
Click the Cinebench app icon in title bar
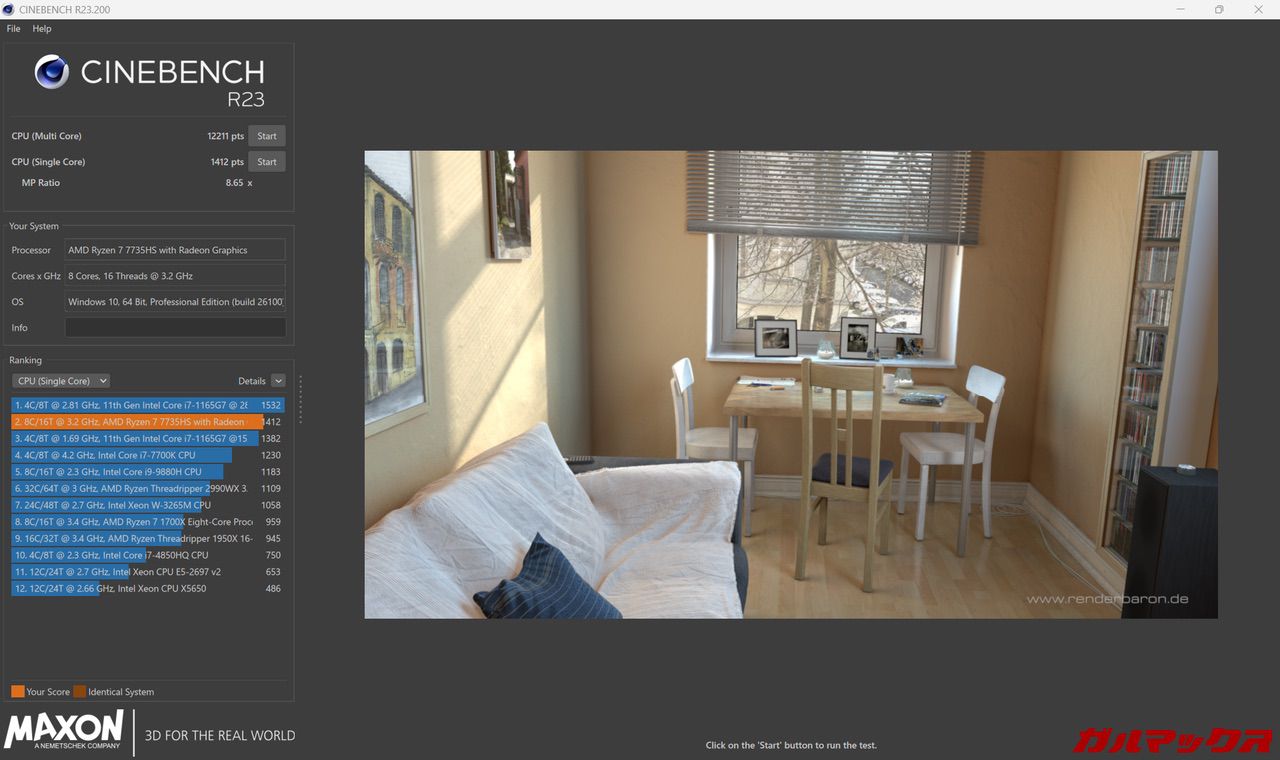[x=9, y=9]
